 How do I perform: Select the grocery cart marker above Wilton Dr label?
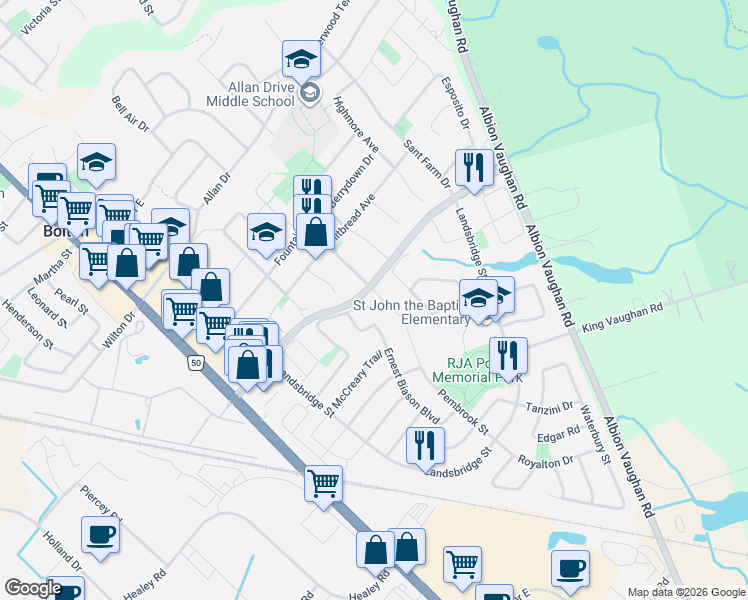(x=181, y=314)
